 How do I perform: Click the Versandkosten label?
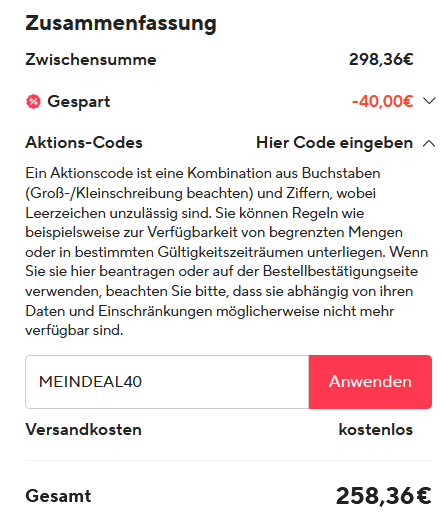84,429
